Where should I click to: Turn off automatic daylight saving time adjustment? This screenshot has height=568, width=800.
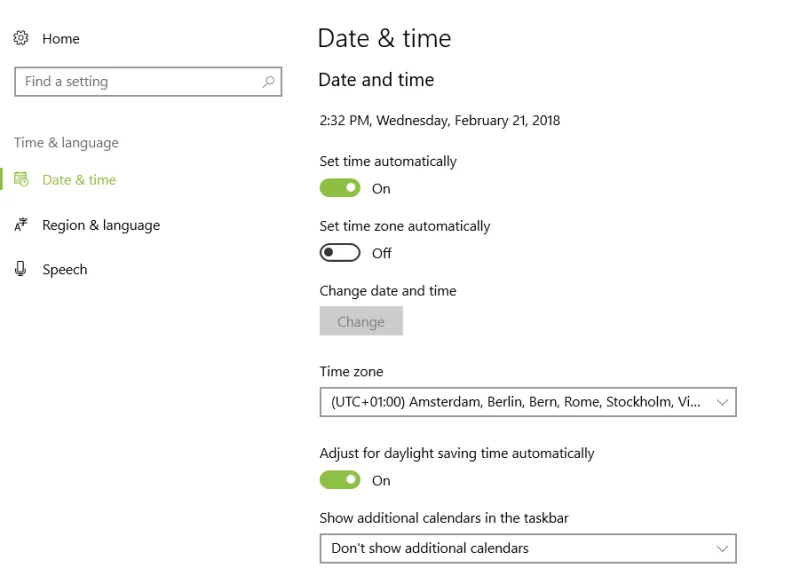click(340, 480)
